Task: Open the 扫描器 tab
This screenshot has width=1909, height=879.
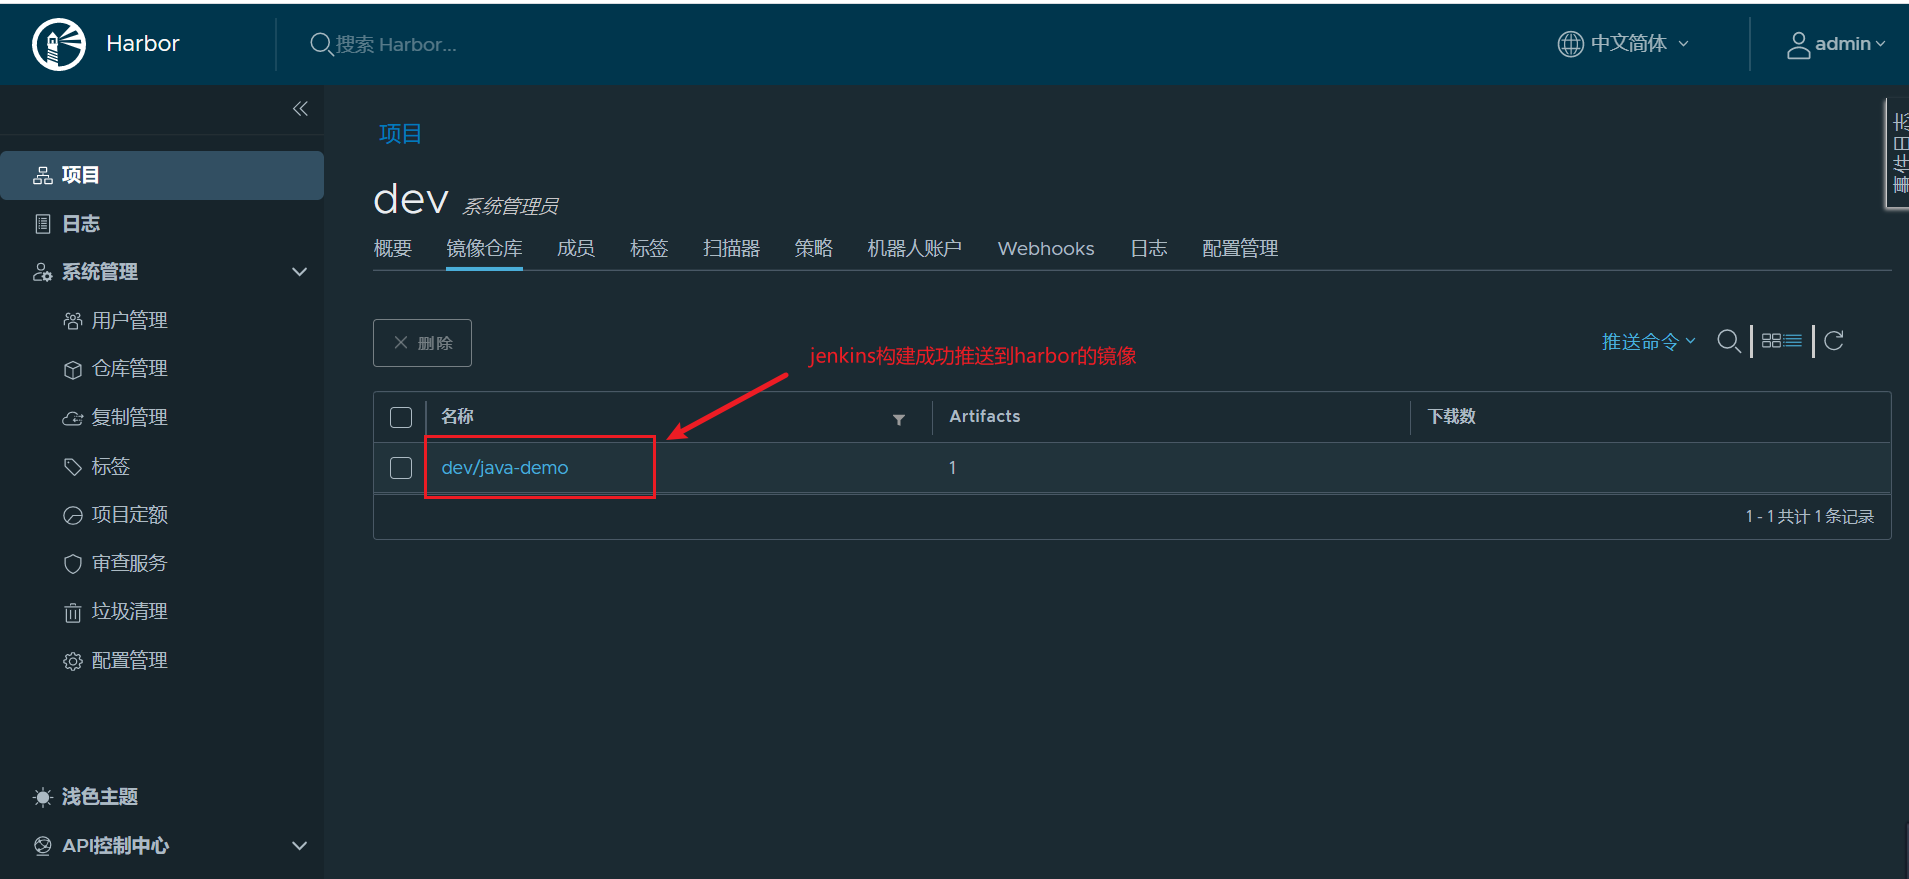Action: click(731, 248)
